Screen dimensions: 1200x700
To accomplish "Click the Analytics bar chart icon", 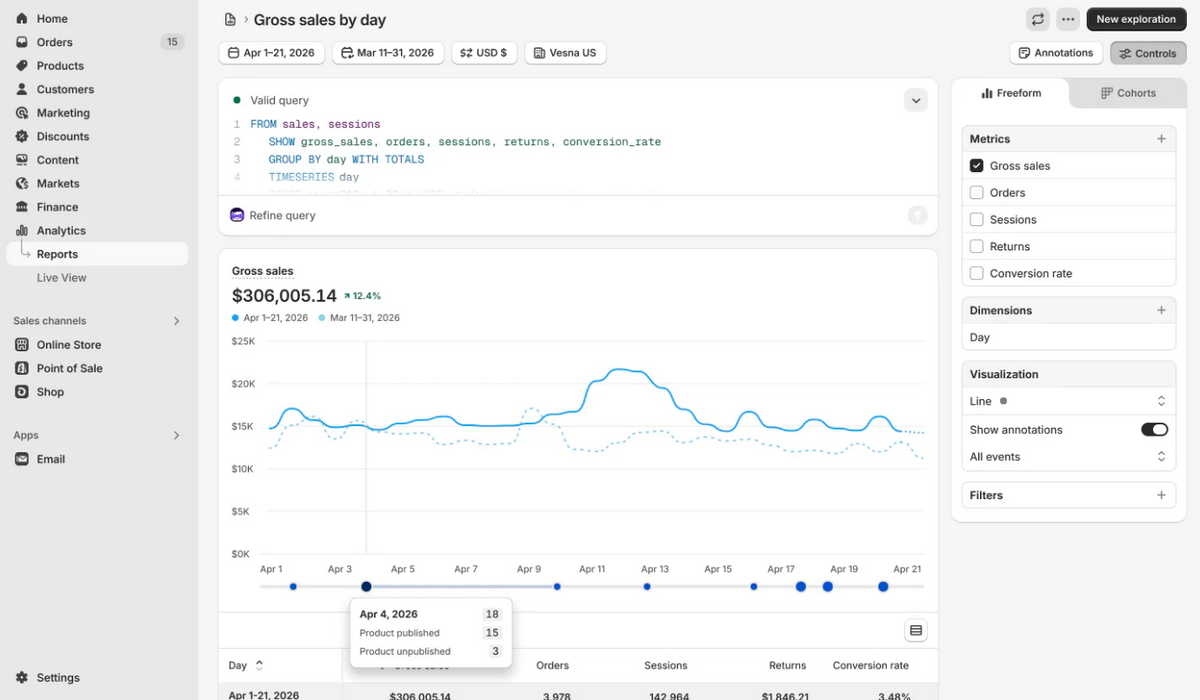I will tap(22, 230).
